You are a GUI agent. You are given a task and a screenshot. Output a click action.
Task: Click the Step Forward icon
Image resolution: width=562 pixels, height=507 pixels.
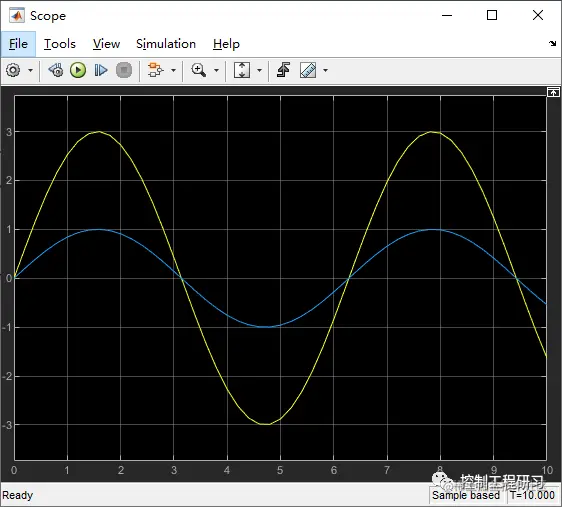[x=101, y=70]
